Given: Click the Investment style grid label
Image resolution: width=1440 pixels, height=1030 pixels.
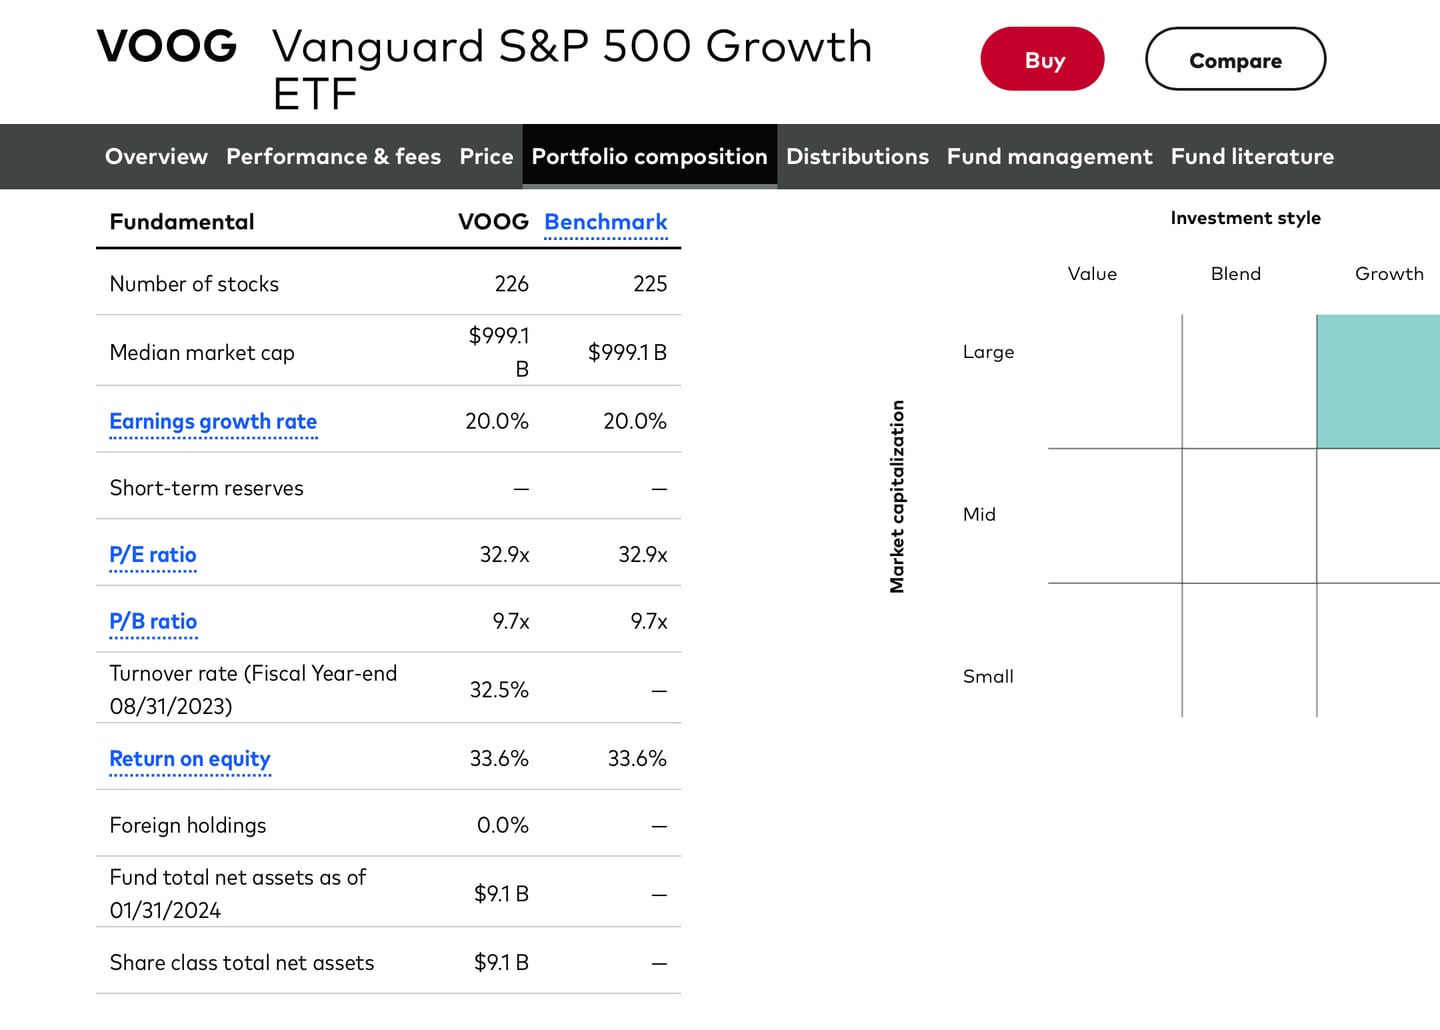Looking at the screenshot, I should pos(1245,217).
